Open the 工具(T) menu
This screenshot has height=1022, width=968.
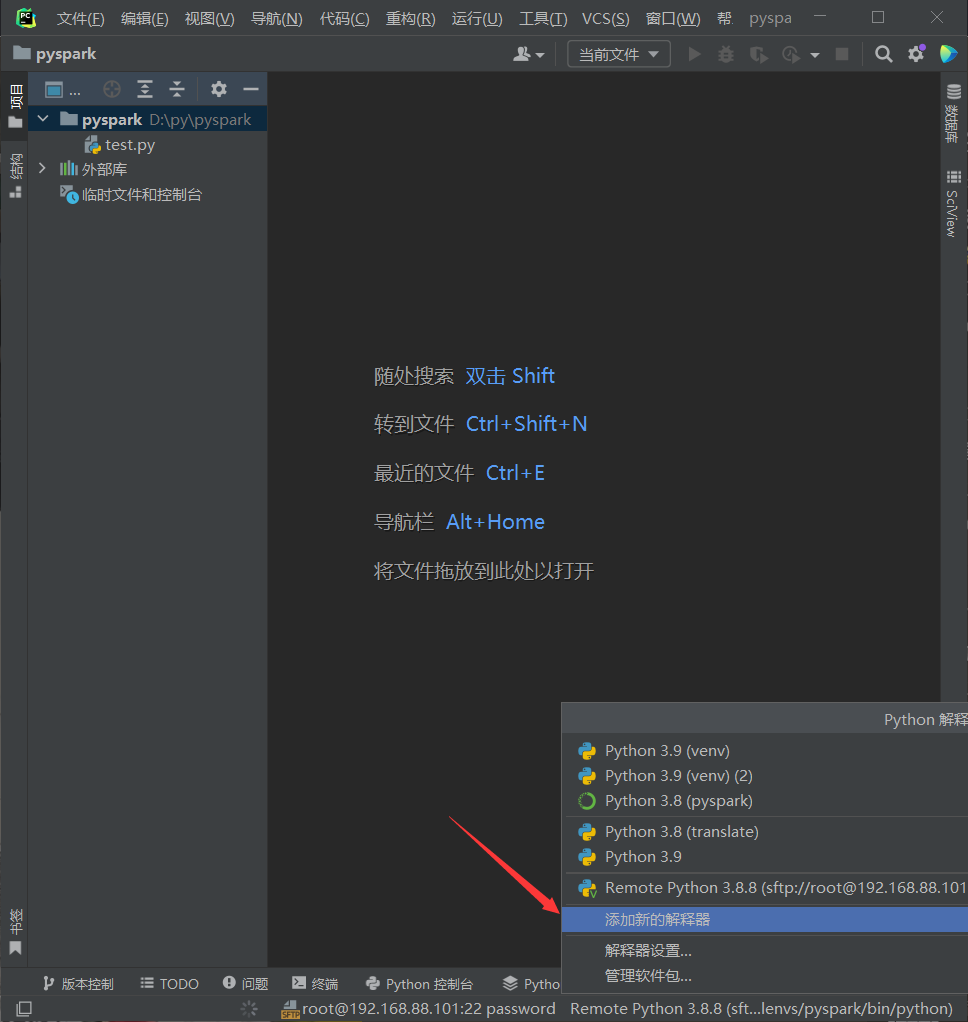click(x=542, y=18)
